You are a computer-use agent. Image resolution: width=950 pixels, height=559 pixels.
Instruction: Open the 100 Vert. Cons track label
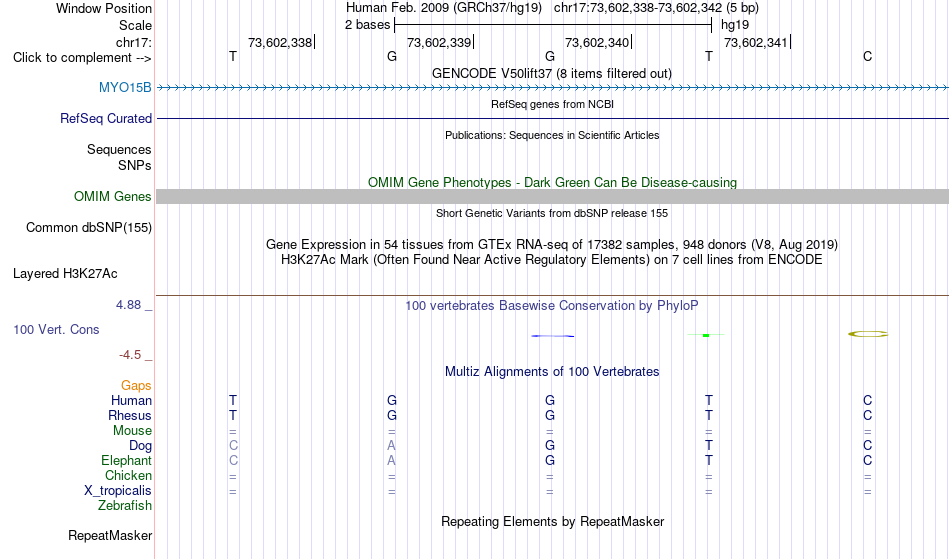coord(56,330)
